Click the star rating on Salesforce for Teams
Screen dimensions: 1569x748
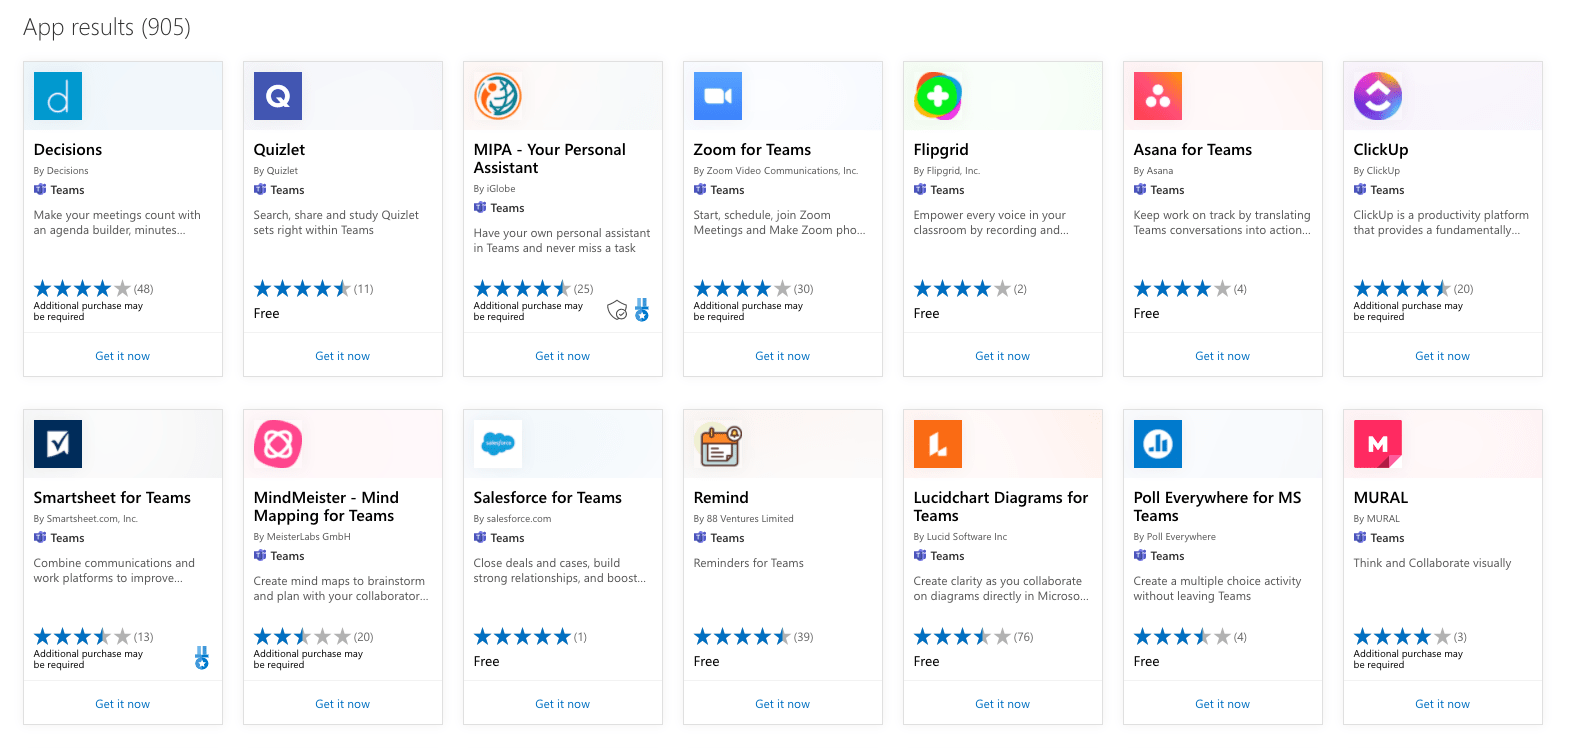pyautogui.click(x=522, y=636)
